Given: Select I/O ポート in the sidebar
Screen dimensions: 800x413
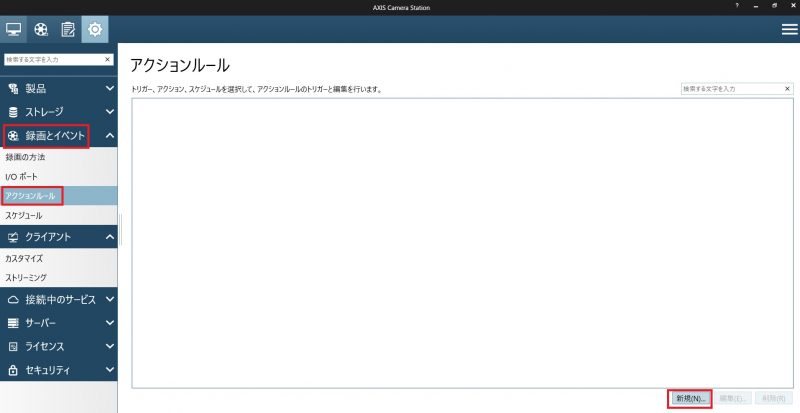Looking at the screenshot, I should [x=59, y=177].
